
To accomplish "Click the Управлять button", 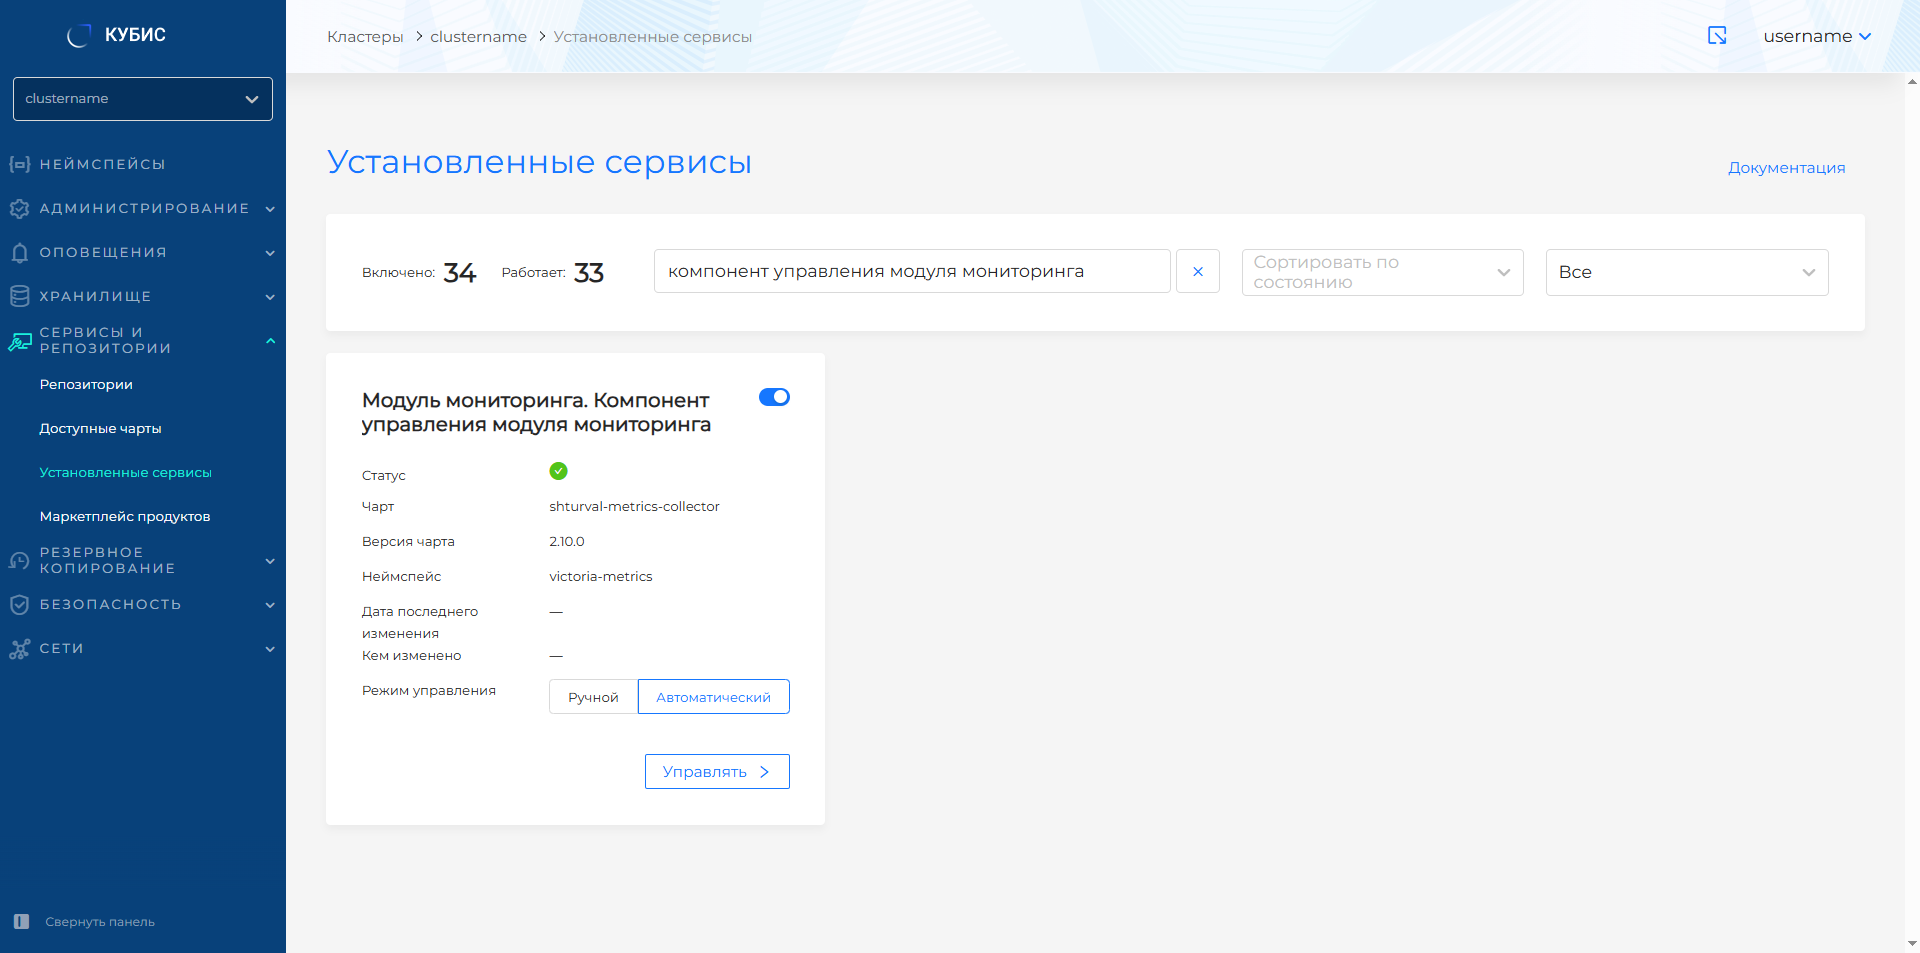I will (716, 771).
